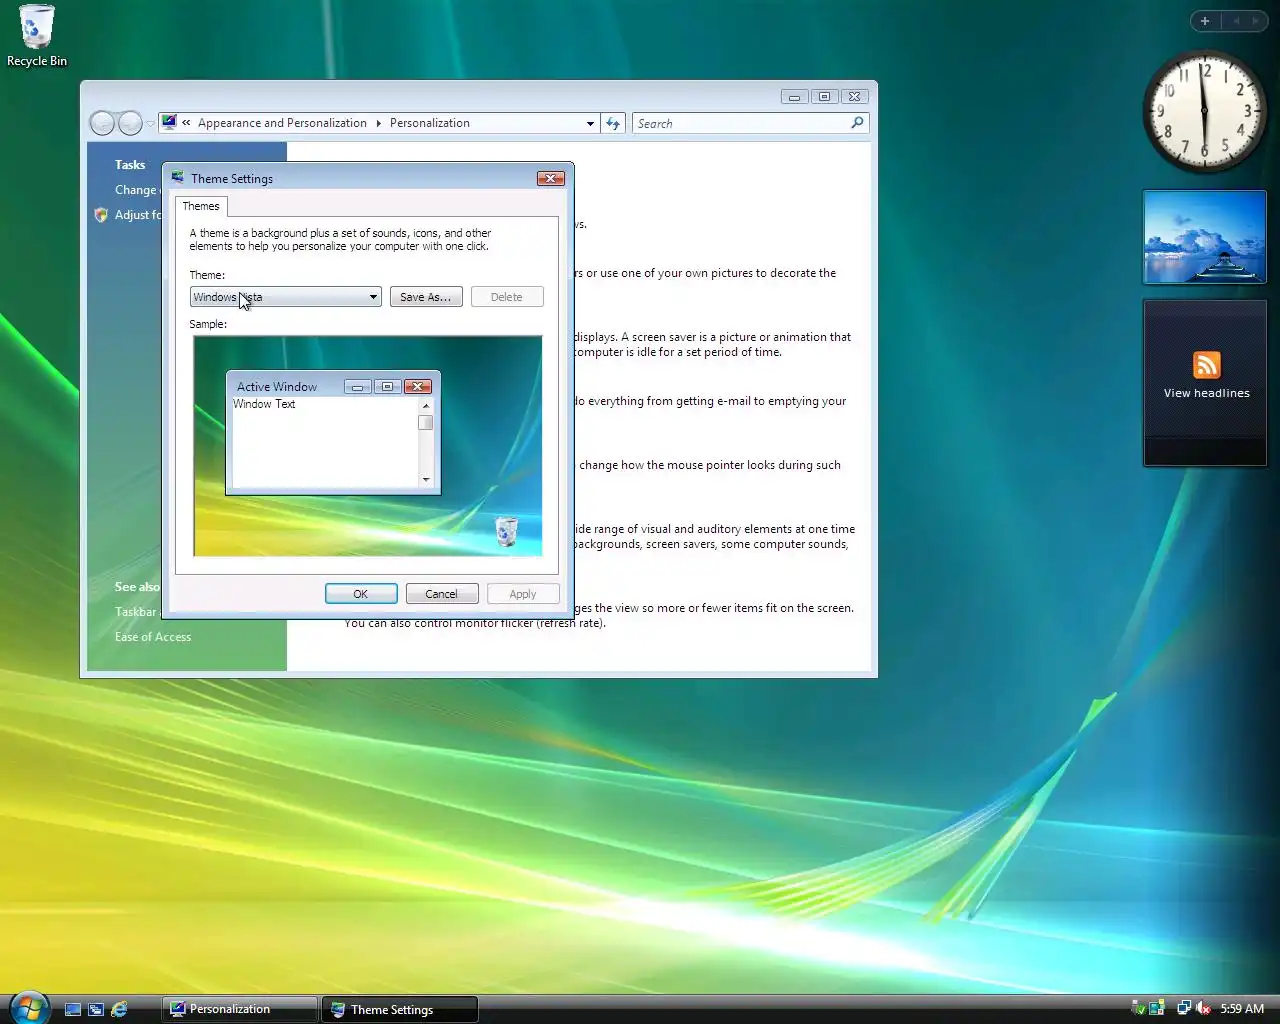Click Show Desktop in Quick Launch
The image size is (1280, 1024).
point(73,1009)
